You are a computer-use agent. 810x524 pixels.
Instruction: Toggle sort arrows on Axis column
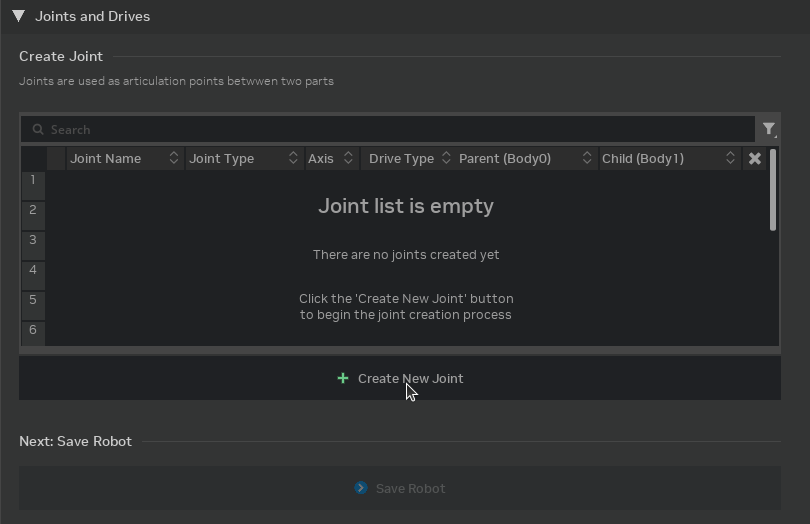pyautogui.click(x=348, y=158)
